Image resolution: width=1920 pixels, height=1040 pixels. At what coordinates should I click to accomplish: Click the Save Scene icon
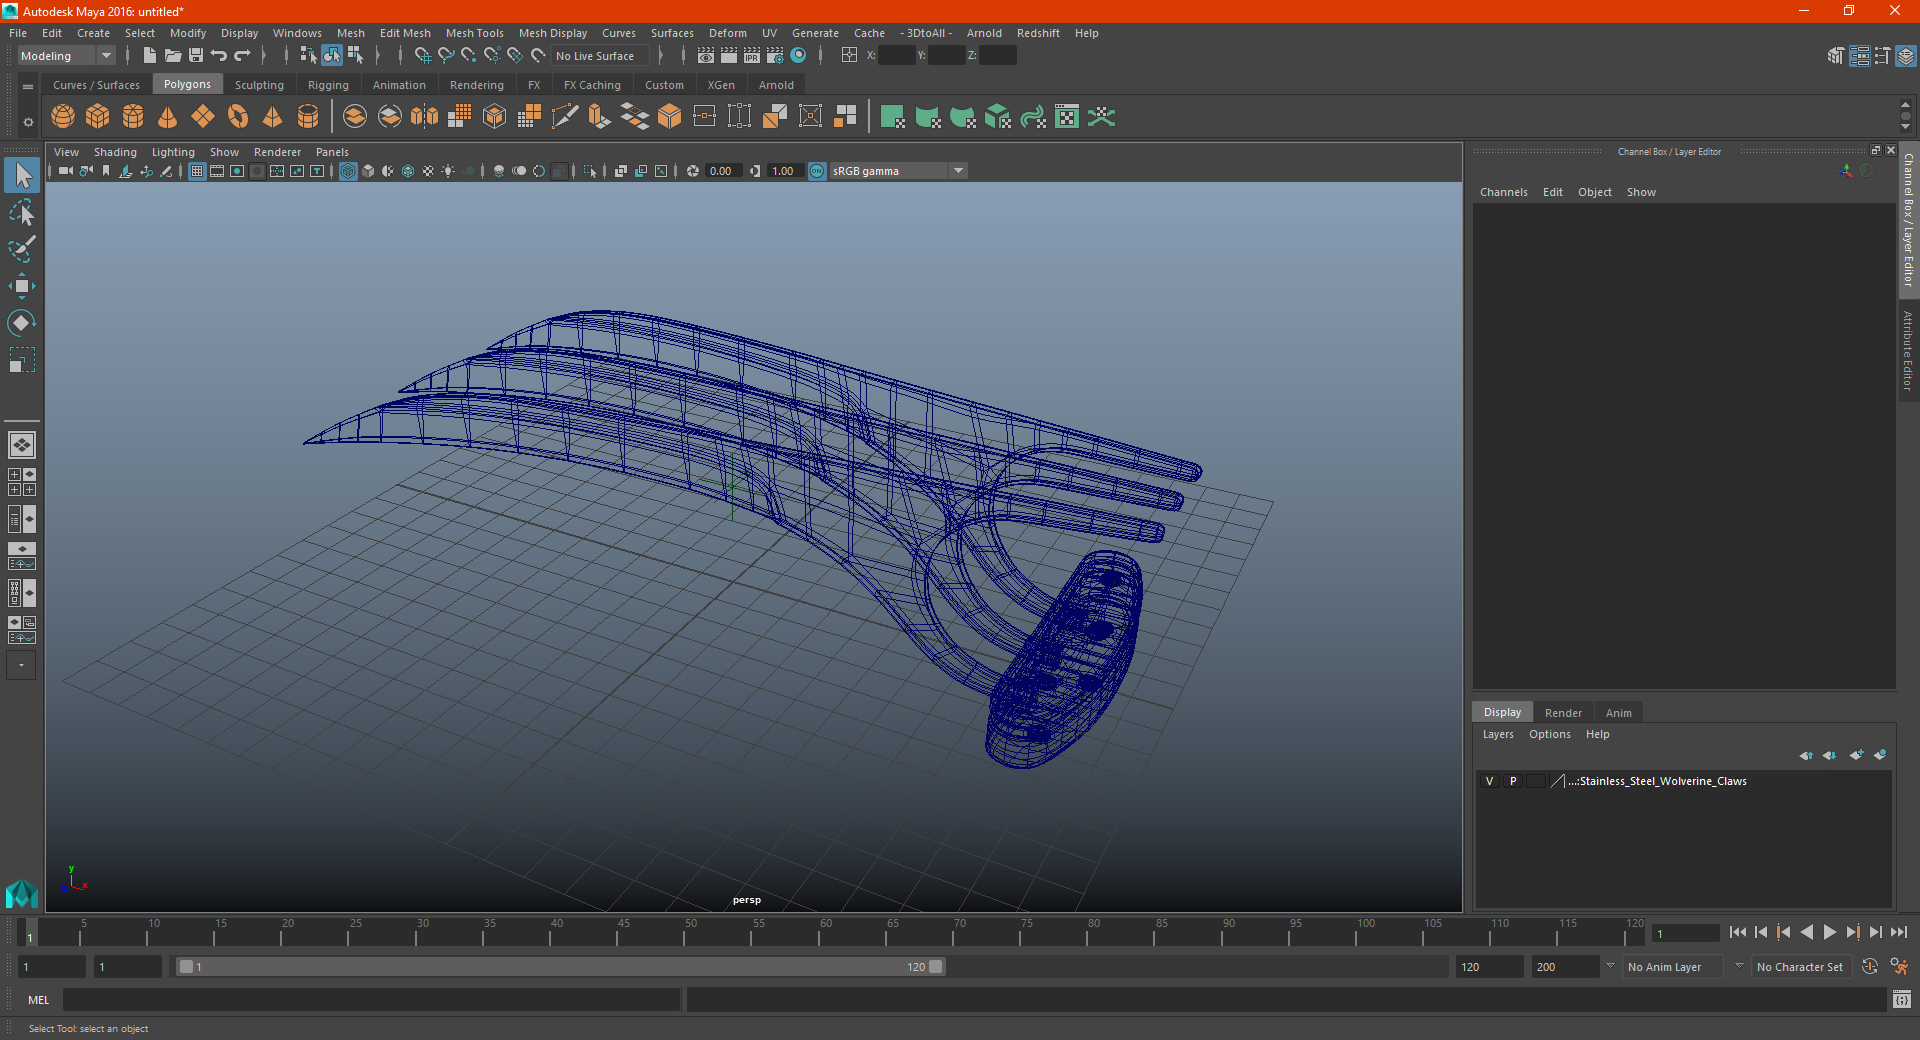196,56
